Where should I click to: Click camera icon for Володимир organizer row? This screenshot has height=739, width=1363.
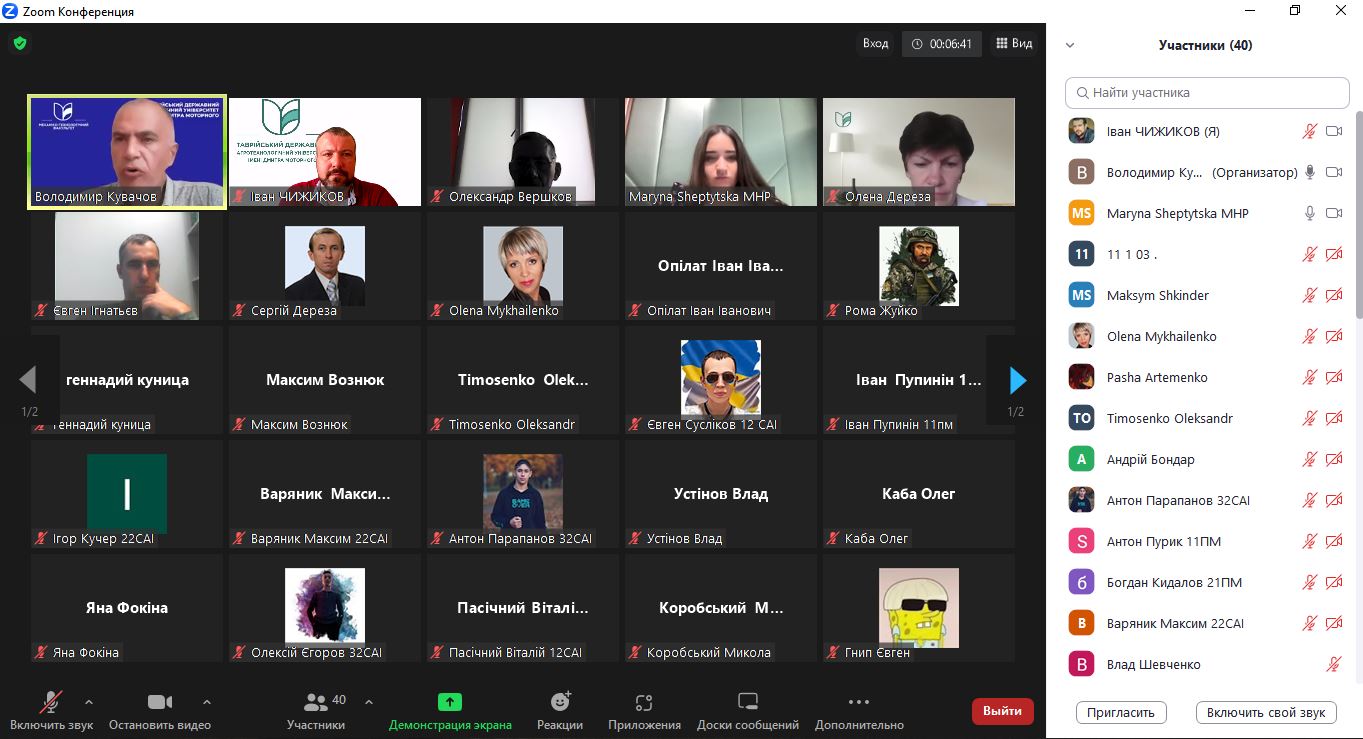coord(1333,172)
